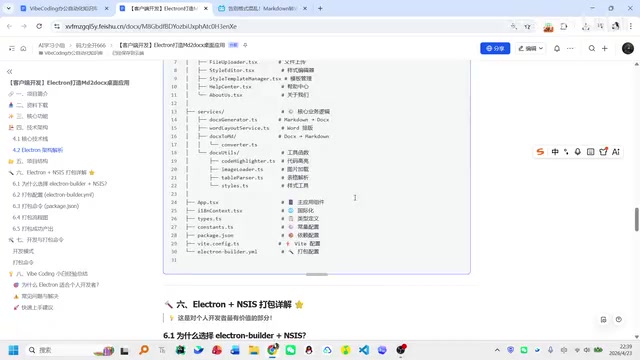Open the 编辑 edit mode dropdown
The height and width of the screenshot is (360, 640).
(530, 48)
